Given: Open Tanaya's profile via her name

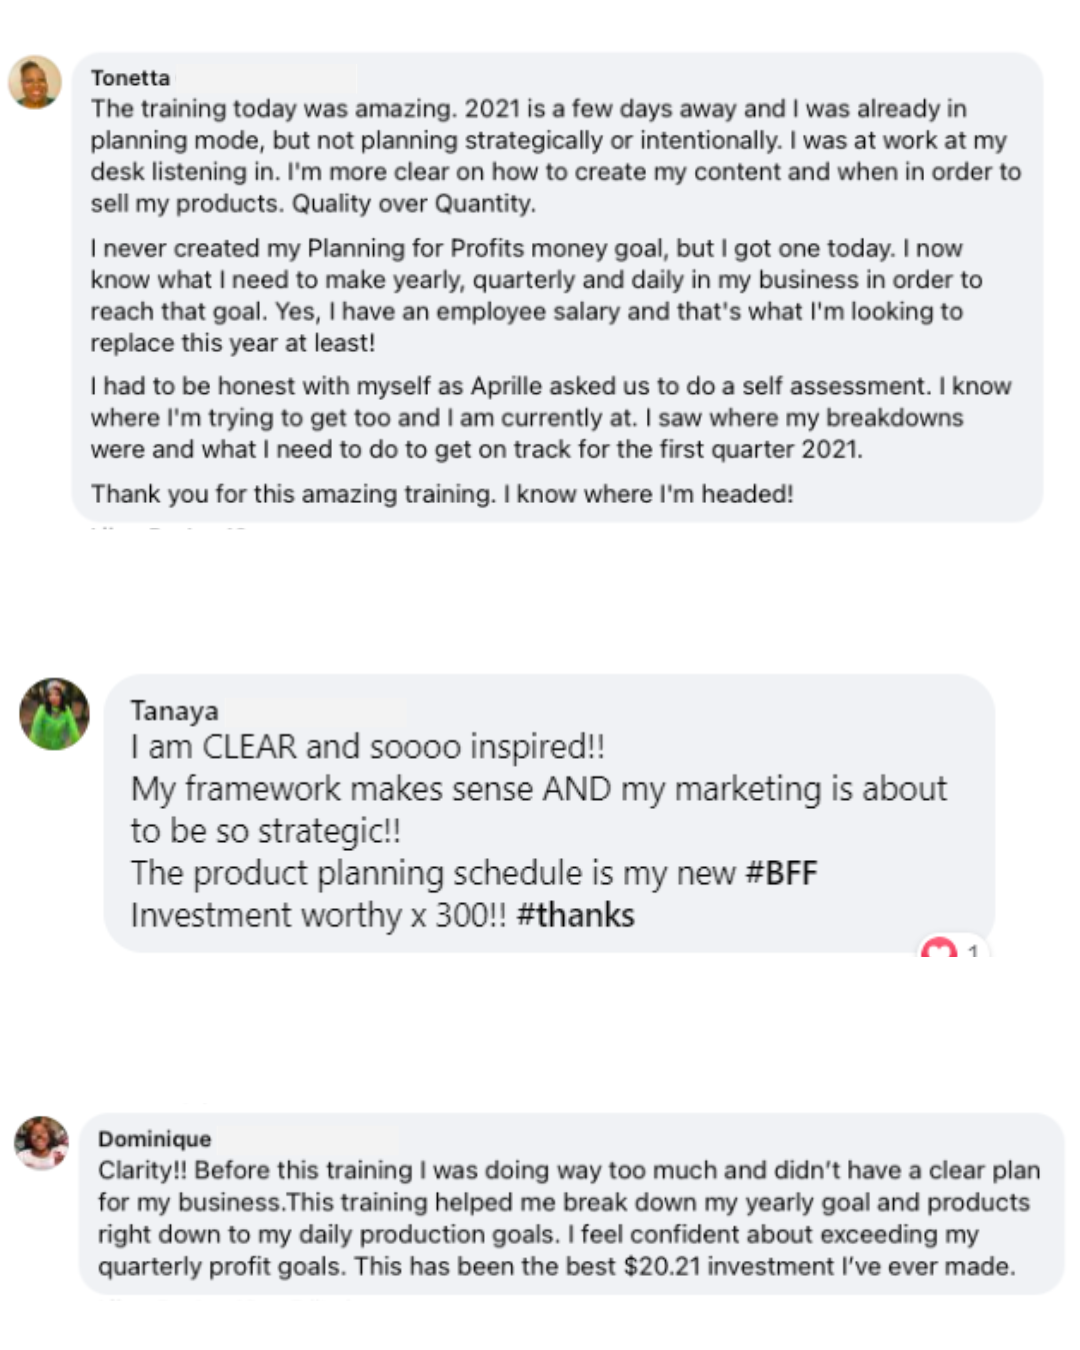Looking at the screenshot, I should (x=174, y=710).
